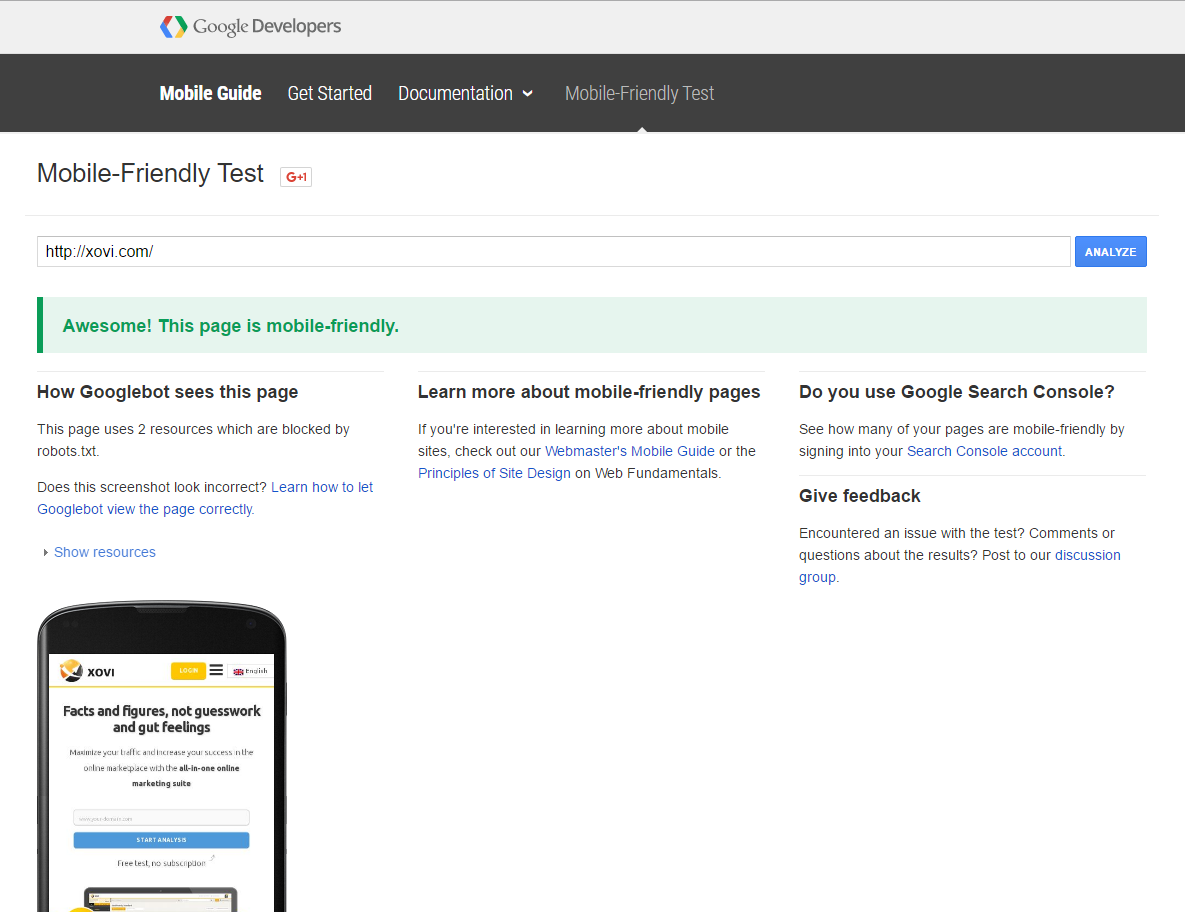Click 'Learn more about mobile-friendly pages' heading
1185x912 pixels.
coord(589,391)
